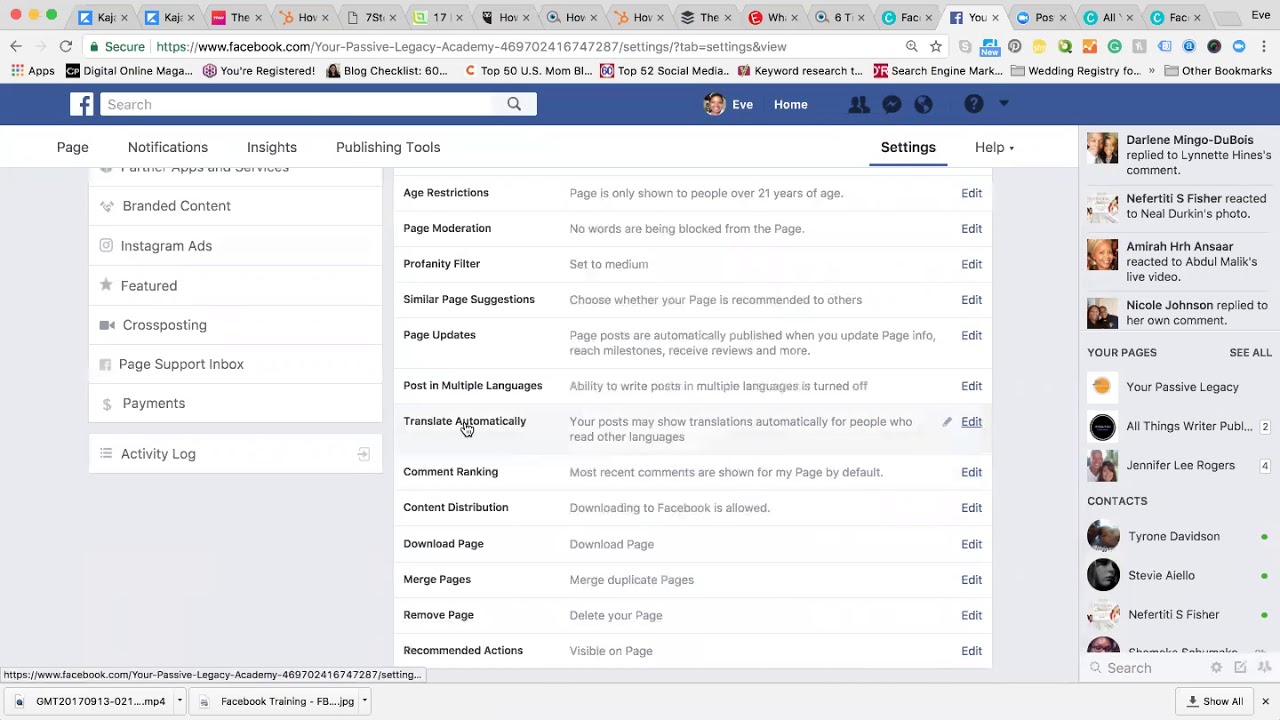Select the Settings tab
Viewport: 1280px width, 720px height.
[908, 147]
